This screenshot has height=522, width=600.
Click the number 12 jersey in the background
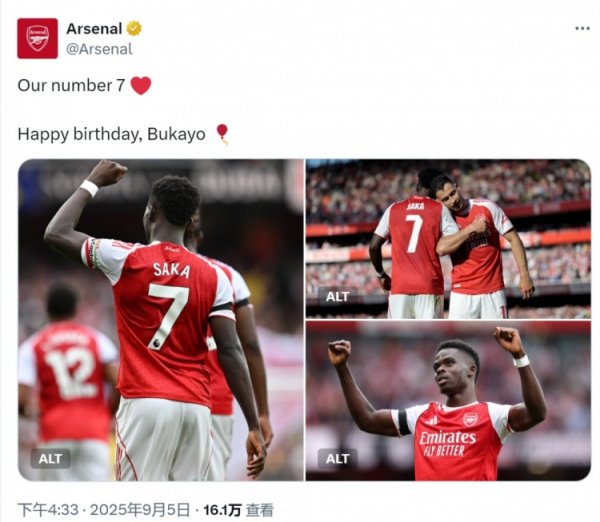(x=70, y=375)
